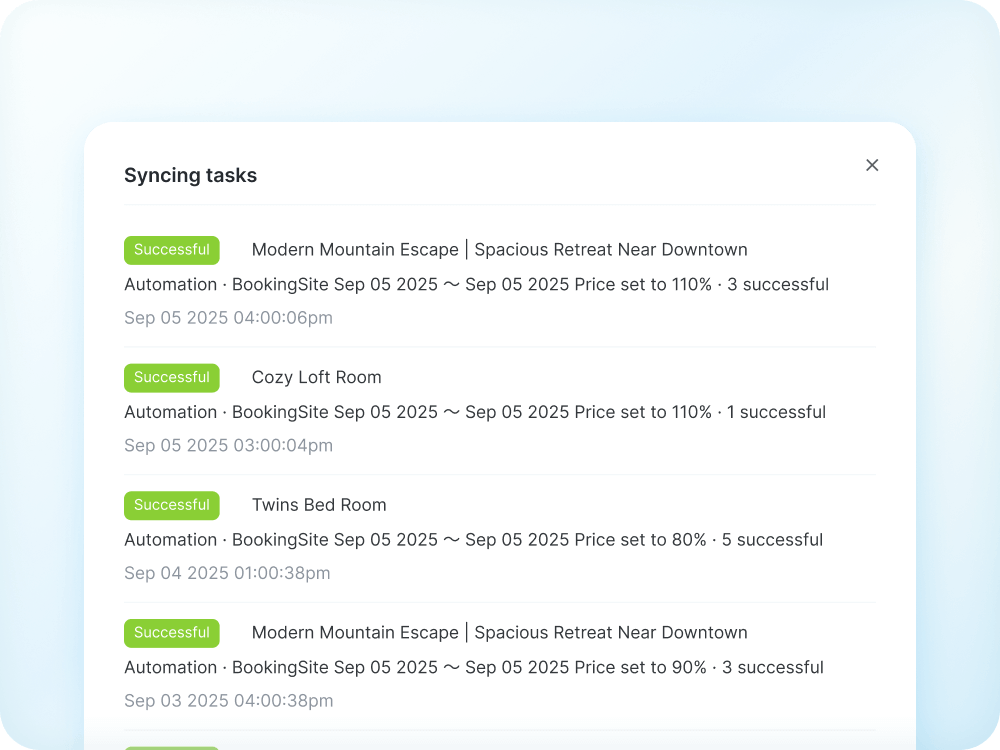
Task: Click the Sep 05 2025 04:00:06pm timestamp
Action: pyautogui.click(x=228, y=317)
